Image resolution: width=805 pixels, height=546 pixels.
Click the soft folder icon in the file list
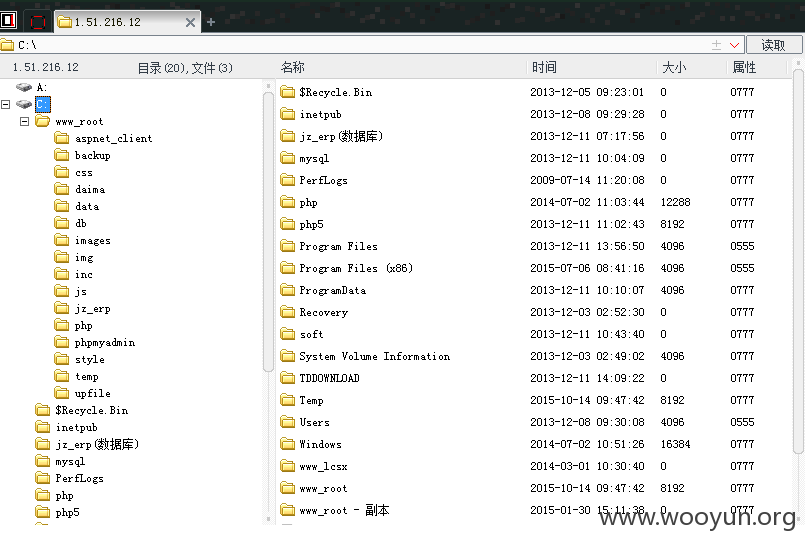pos(288,334)
